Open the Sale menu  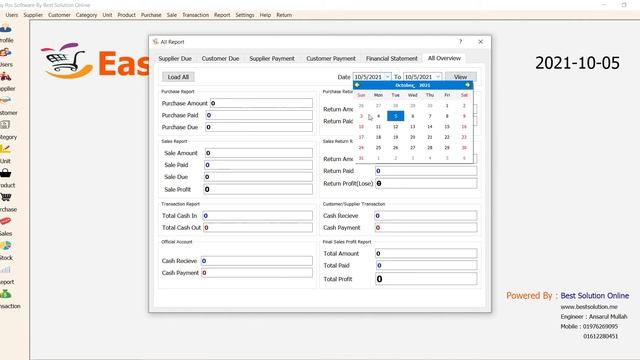[172, 15]
